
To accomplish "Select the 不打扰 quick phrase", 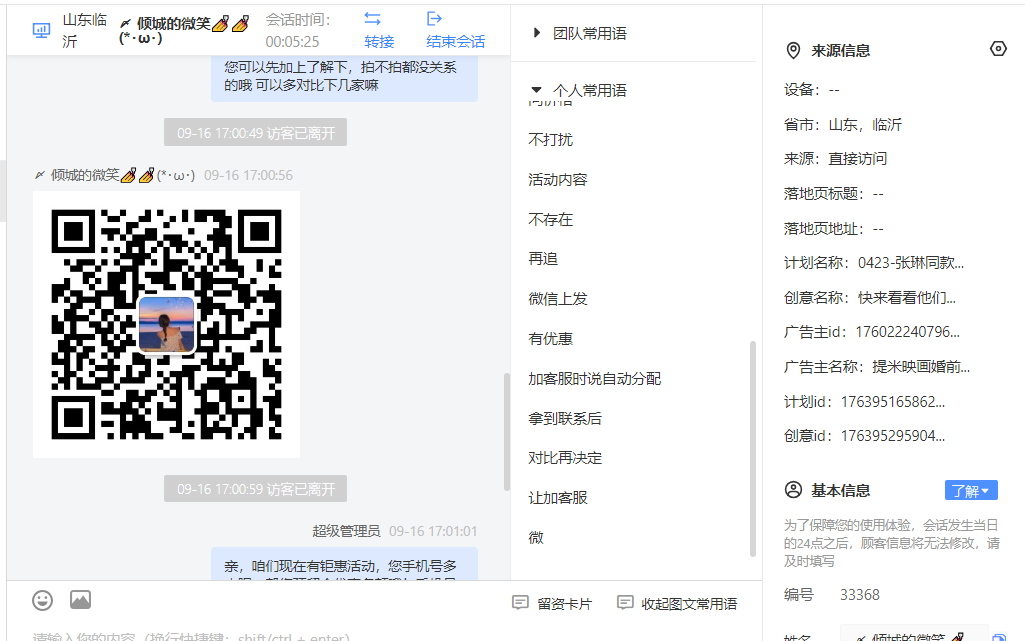I will [x=550, y=140].
